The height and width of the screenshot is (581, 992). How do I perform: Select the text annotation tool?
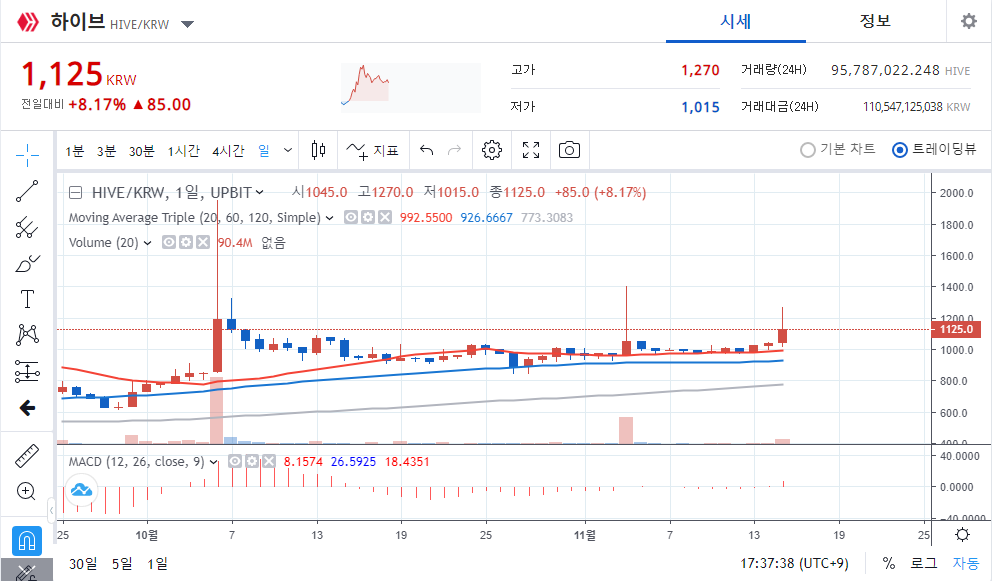(x=27, y=299)
